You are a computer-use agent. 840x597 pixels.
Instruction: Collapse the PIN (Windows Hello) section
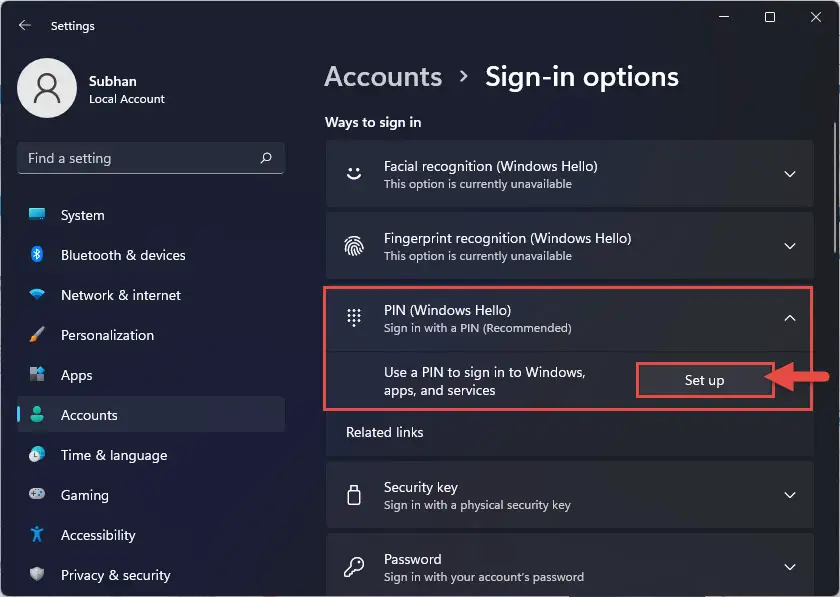(788, 317)
